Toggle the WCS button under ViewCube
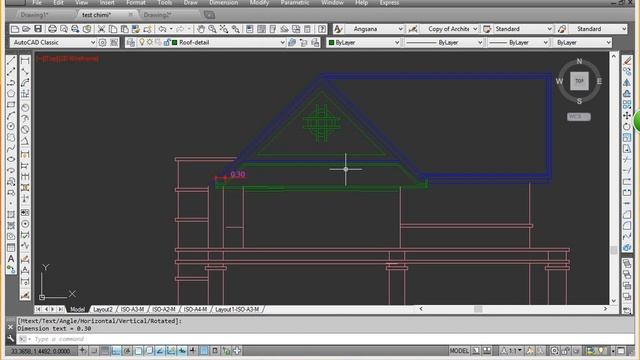 click(x=578, y=117)
